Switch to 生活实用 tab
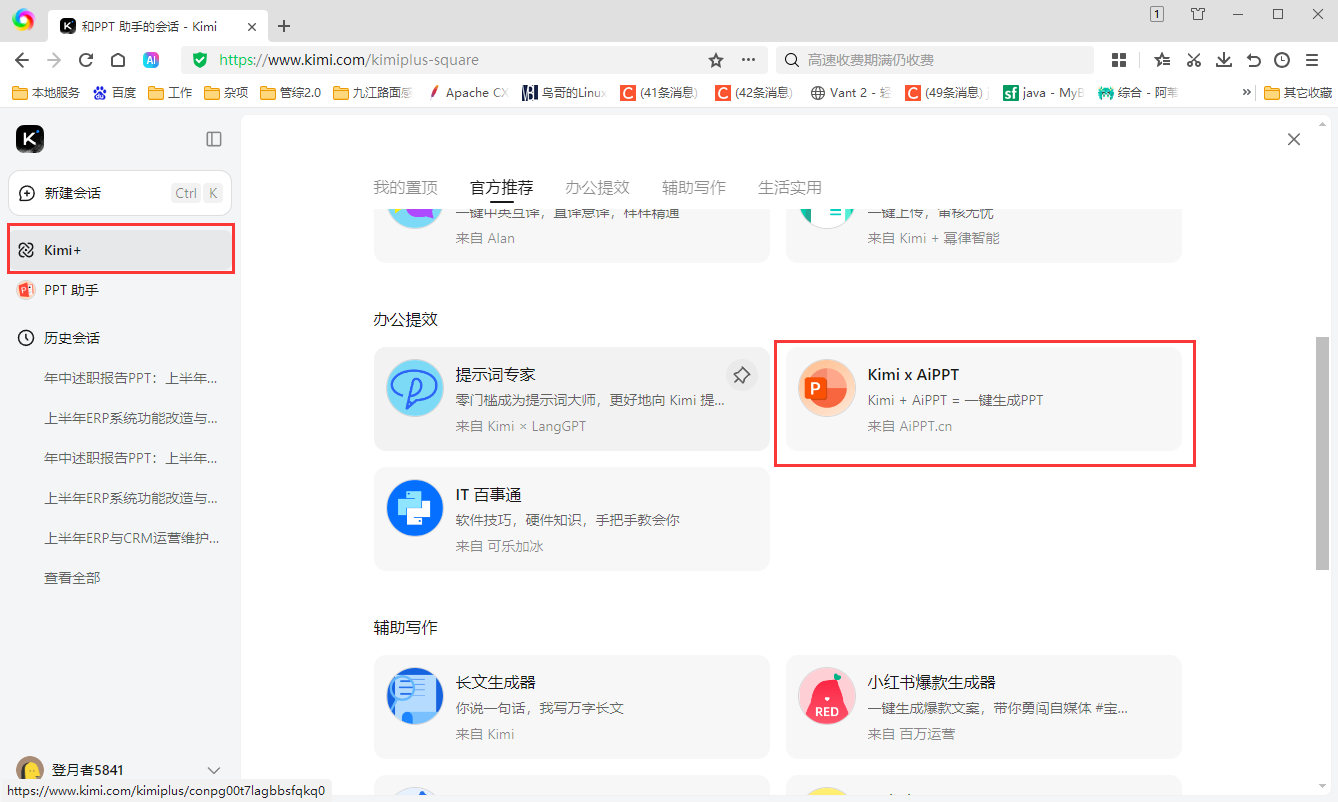The height and width of the screenshot is (802, 1338). pos(790,187)
